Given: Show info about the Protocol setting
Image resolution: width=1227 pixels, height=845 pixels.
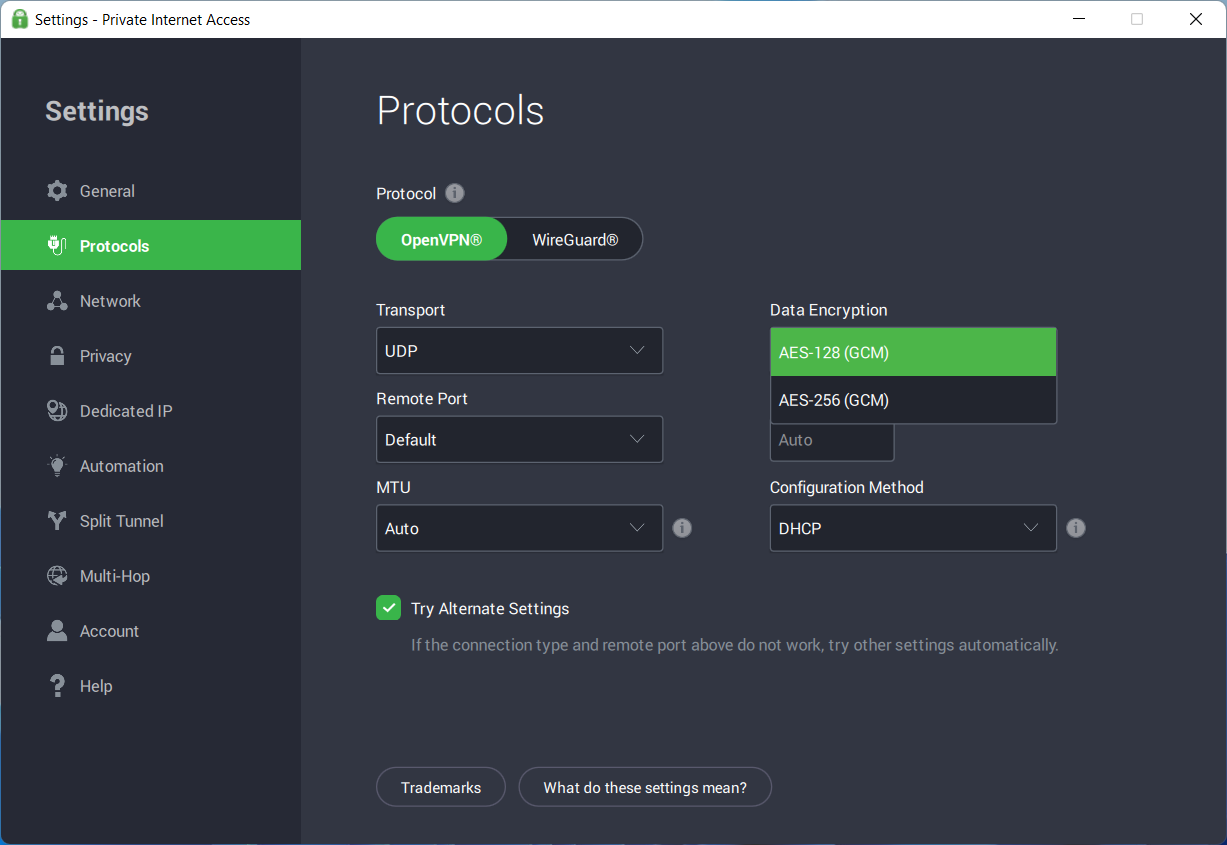Looking at the screenshot, I should (455, 193).
